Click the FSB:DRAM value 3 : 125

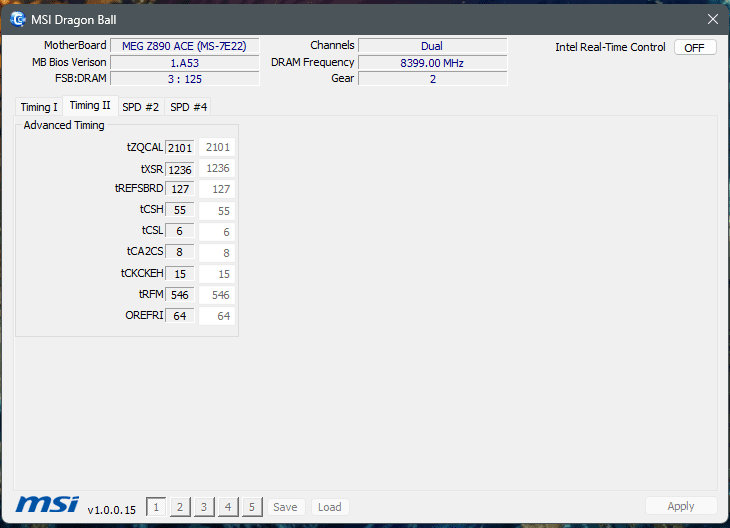click(184, 79)
